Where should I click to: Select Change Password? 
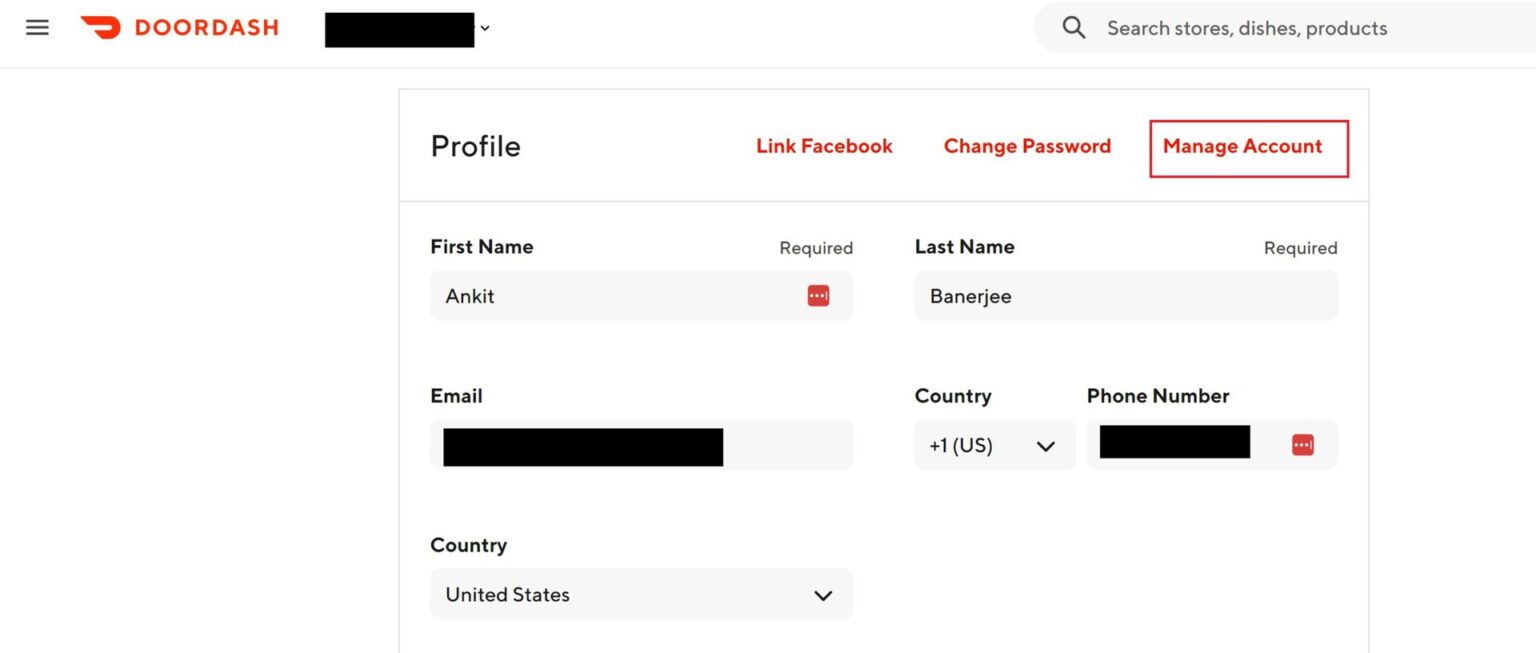(x=1027, y=145)
